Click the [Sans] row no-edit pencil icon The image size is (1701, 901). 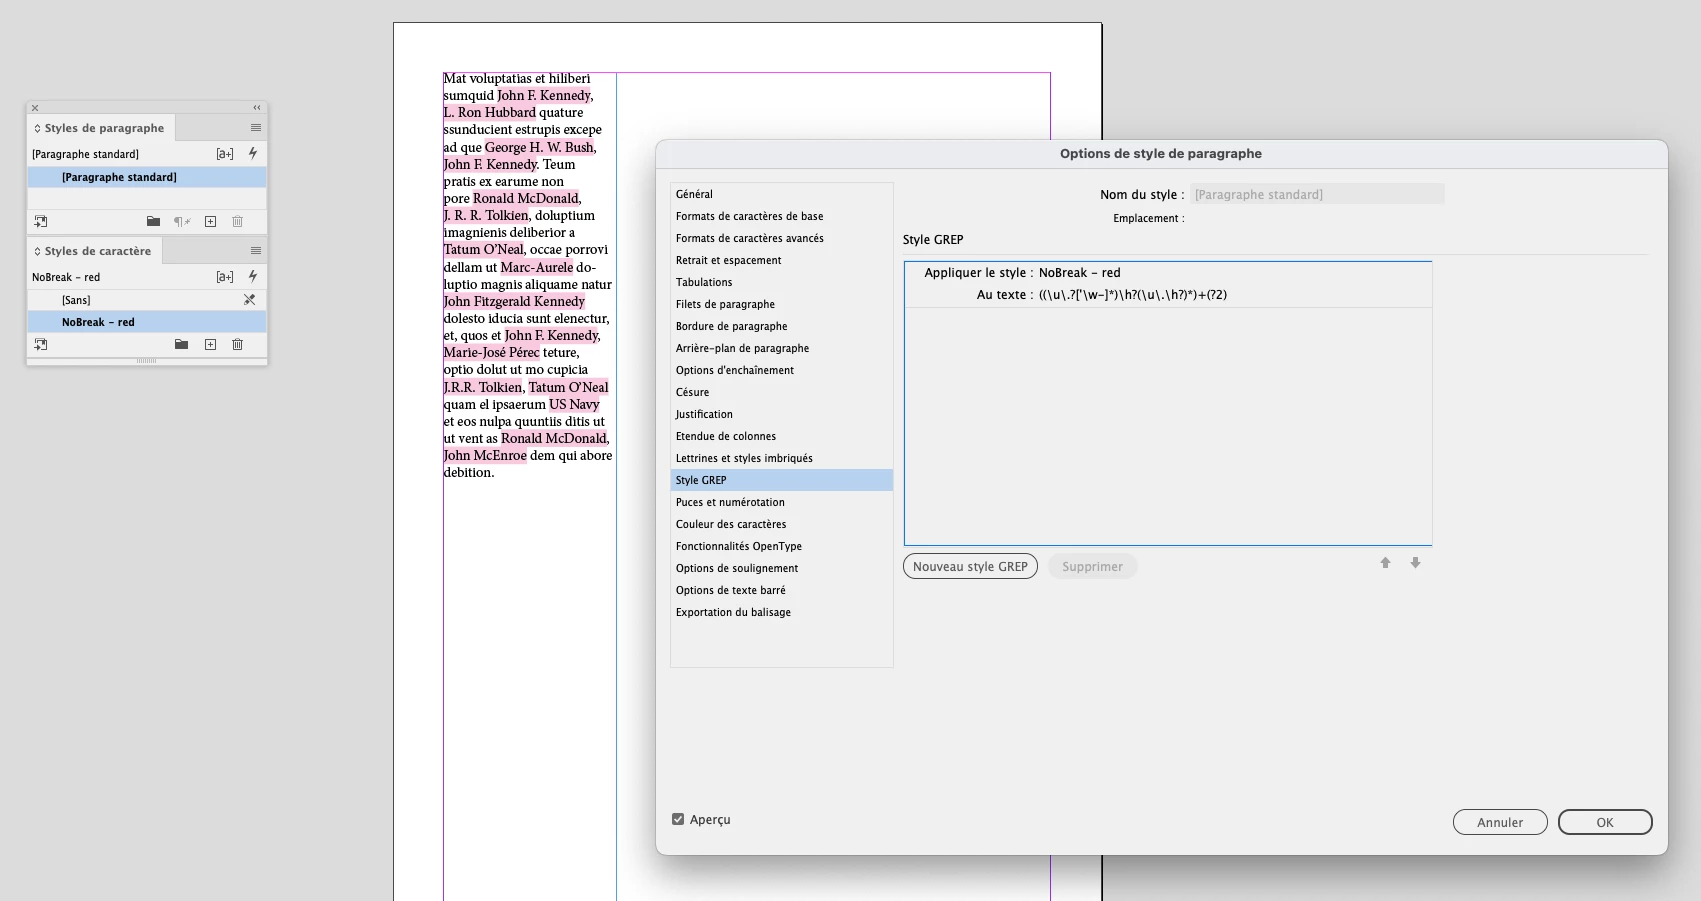(250, 300)
